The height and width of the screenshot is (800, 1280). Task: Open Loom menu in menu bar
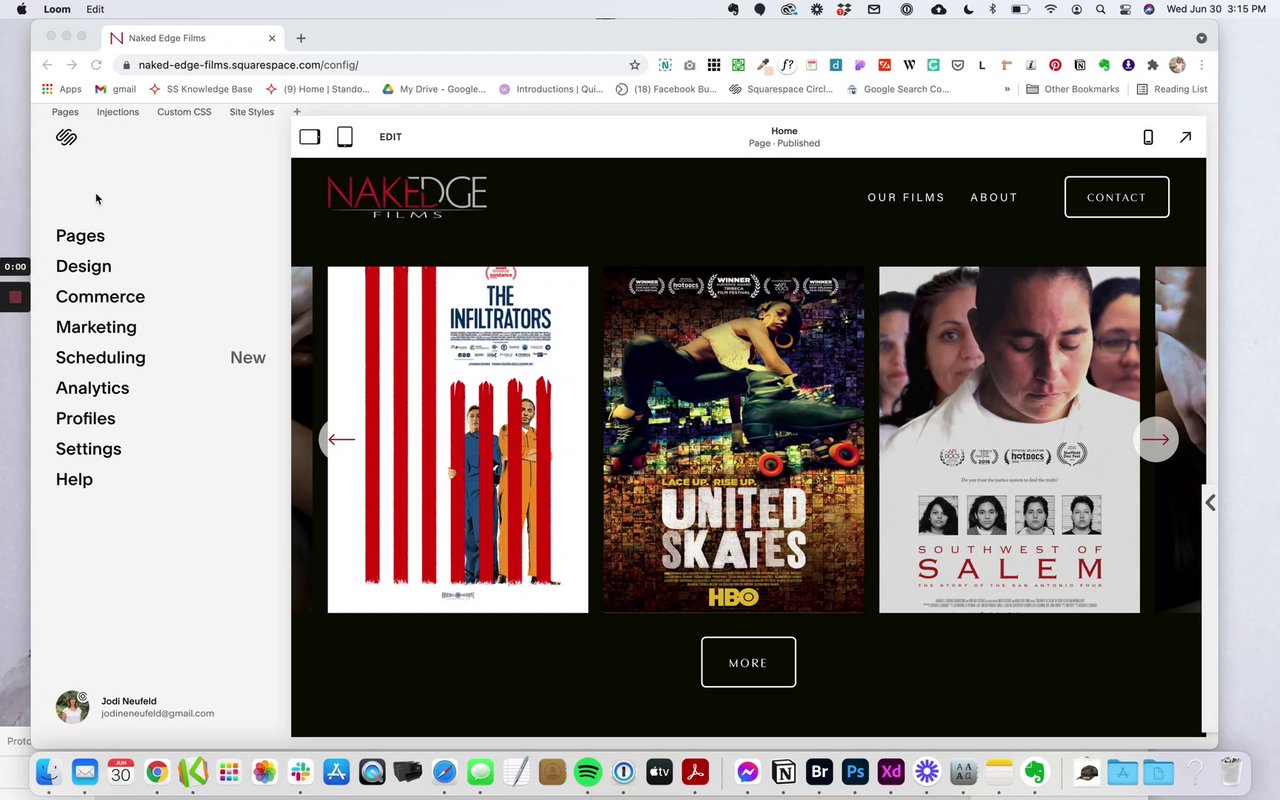(57, 9)
